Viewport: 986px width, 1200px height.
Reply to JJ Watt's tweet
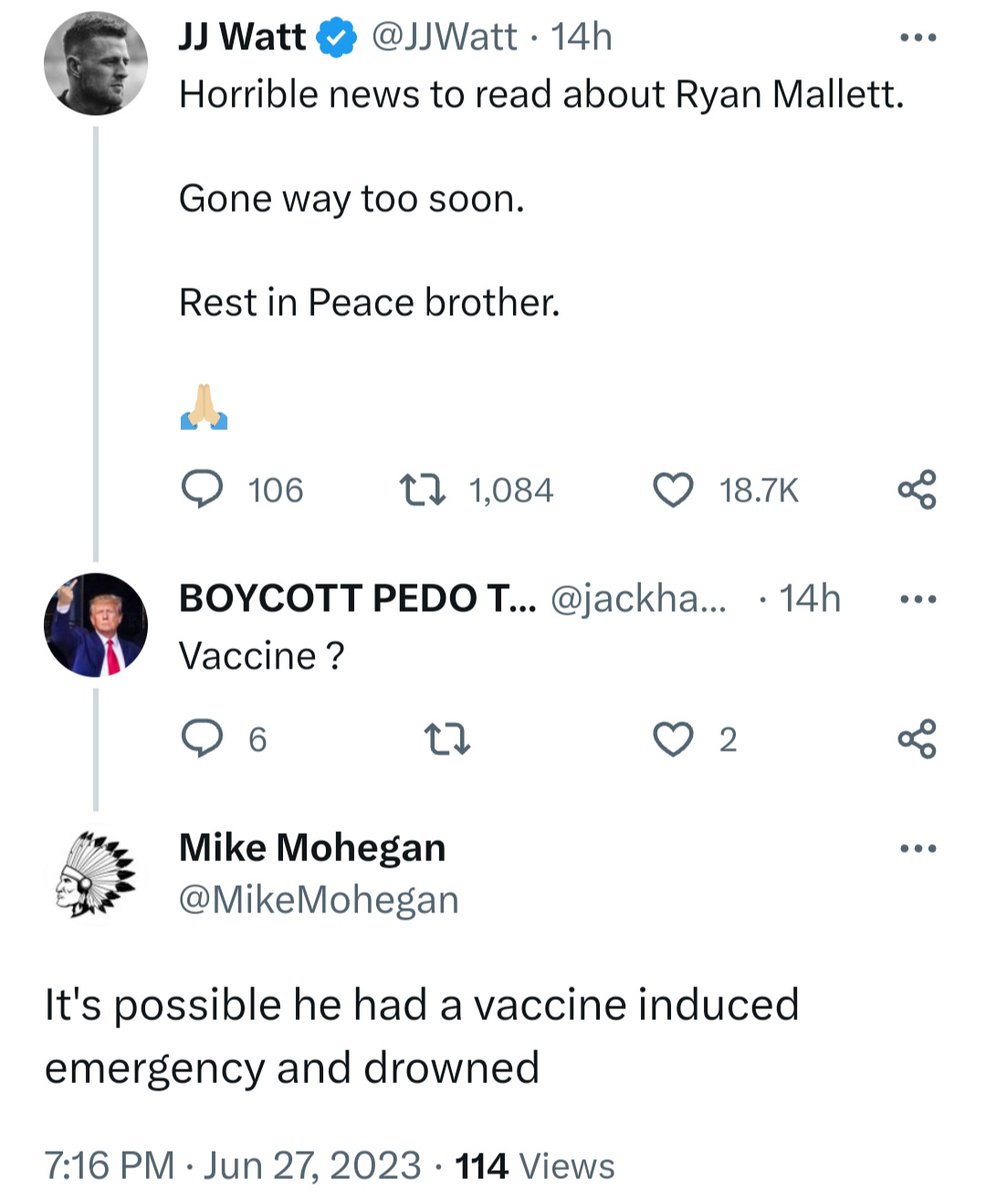206,489
